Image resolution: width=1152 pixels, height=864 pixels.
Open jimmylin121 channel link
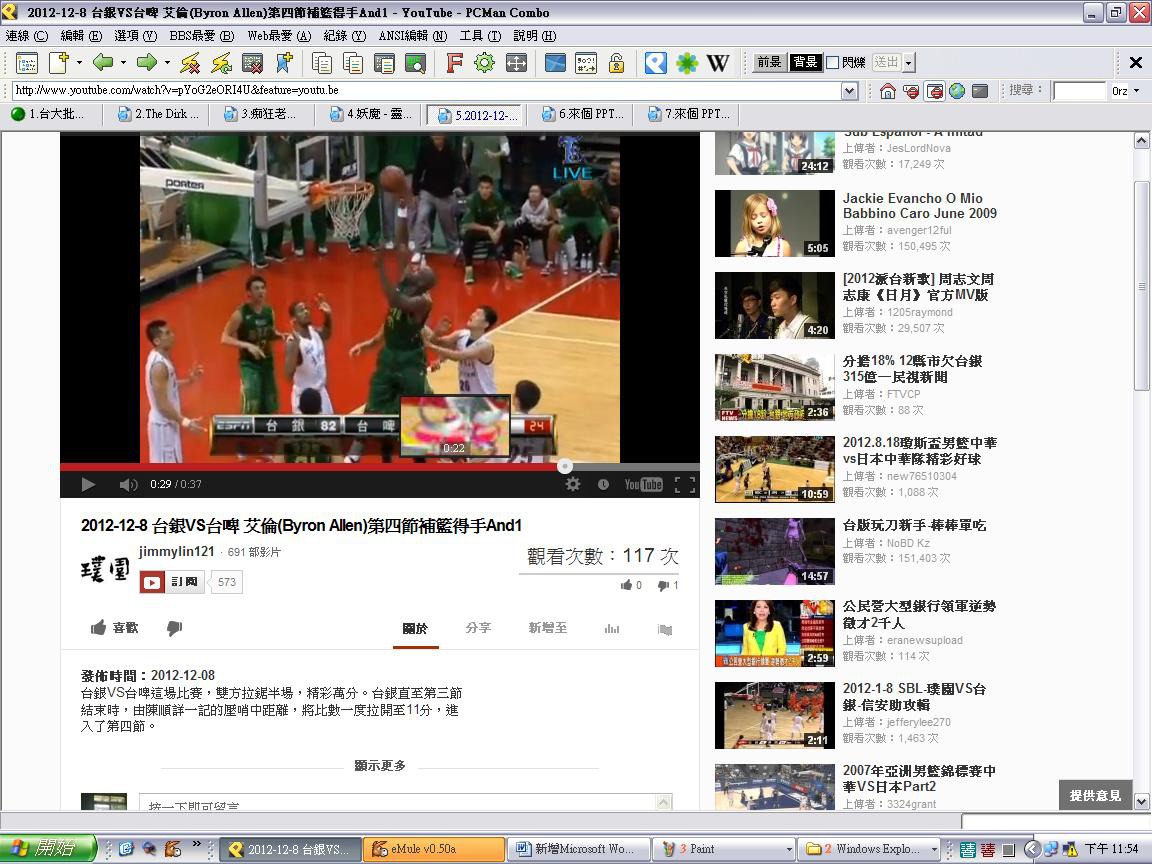(176, 552)
